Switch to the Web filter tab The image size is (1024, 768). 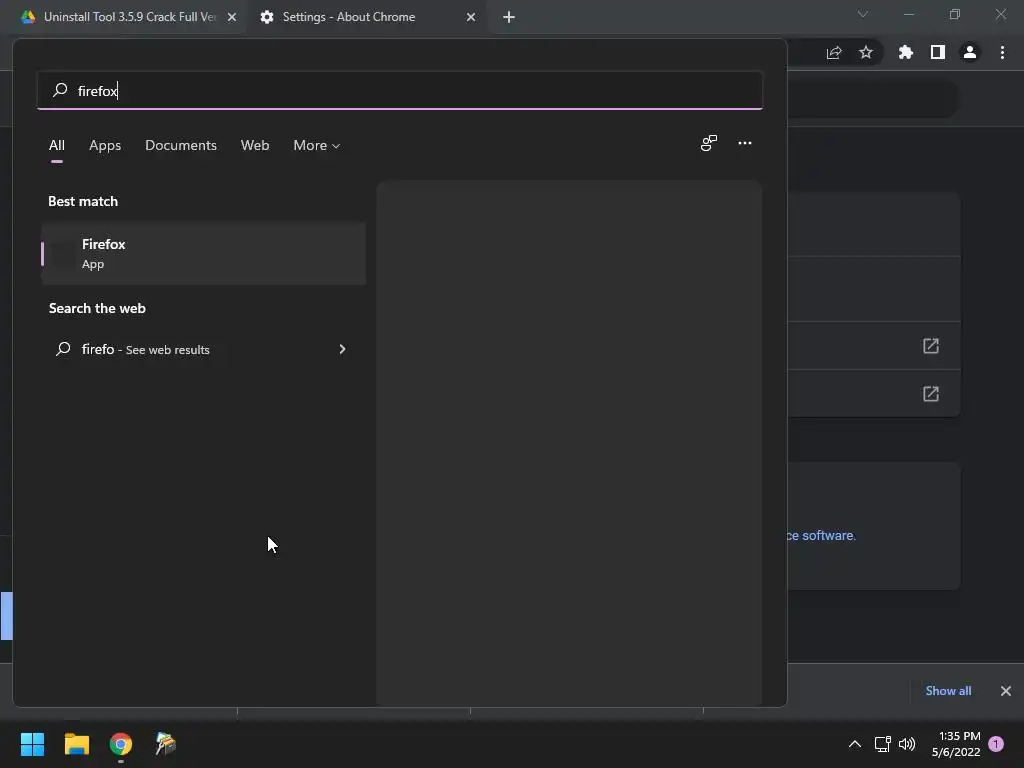click(x=255, y=145)
